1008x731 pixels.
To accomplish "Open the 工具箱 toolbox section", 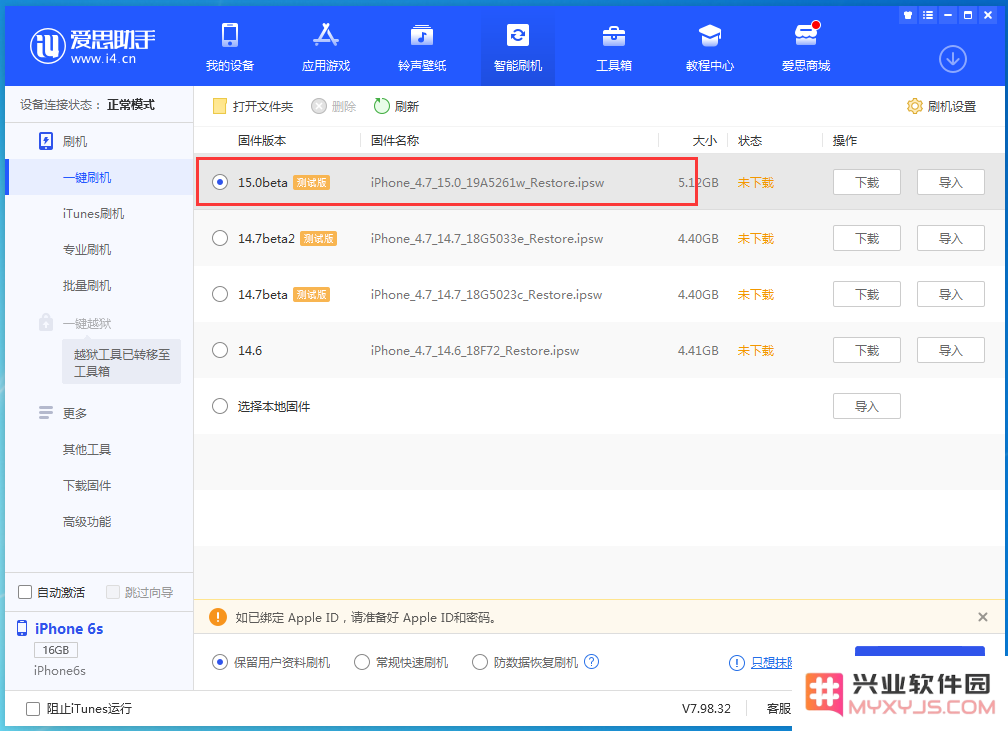I will pos(614,48).
